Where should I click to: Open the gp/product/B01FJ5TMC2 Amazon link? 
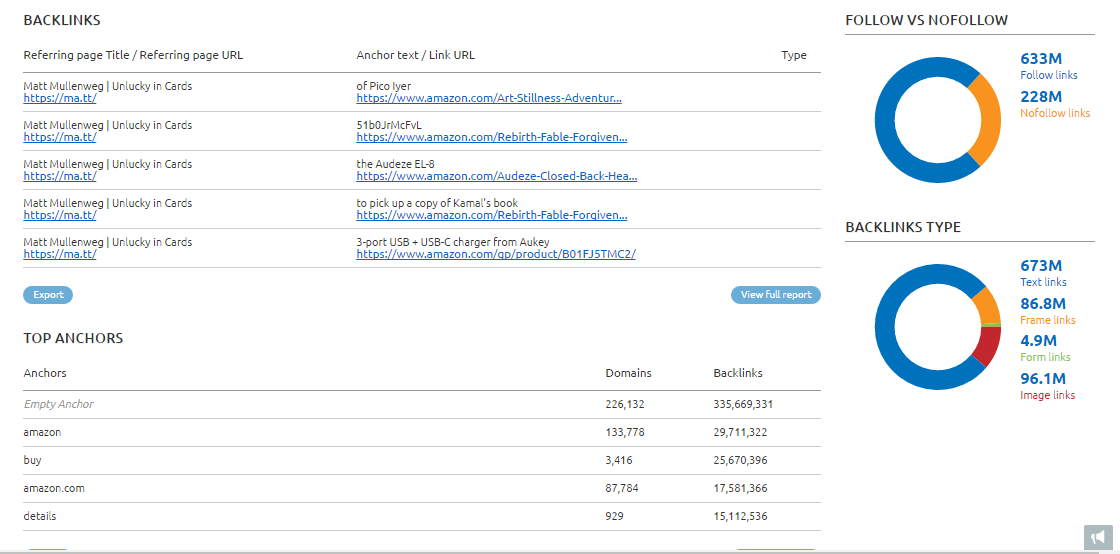pyautogui.click(x=496, y=254)
